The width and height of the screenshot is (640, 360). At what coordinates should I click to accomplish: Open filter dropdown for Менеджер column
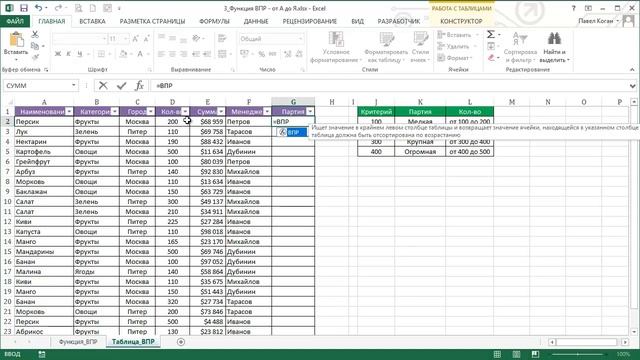[267, 111]
